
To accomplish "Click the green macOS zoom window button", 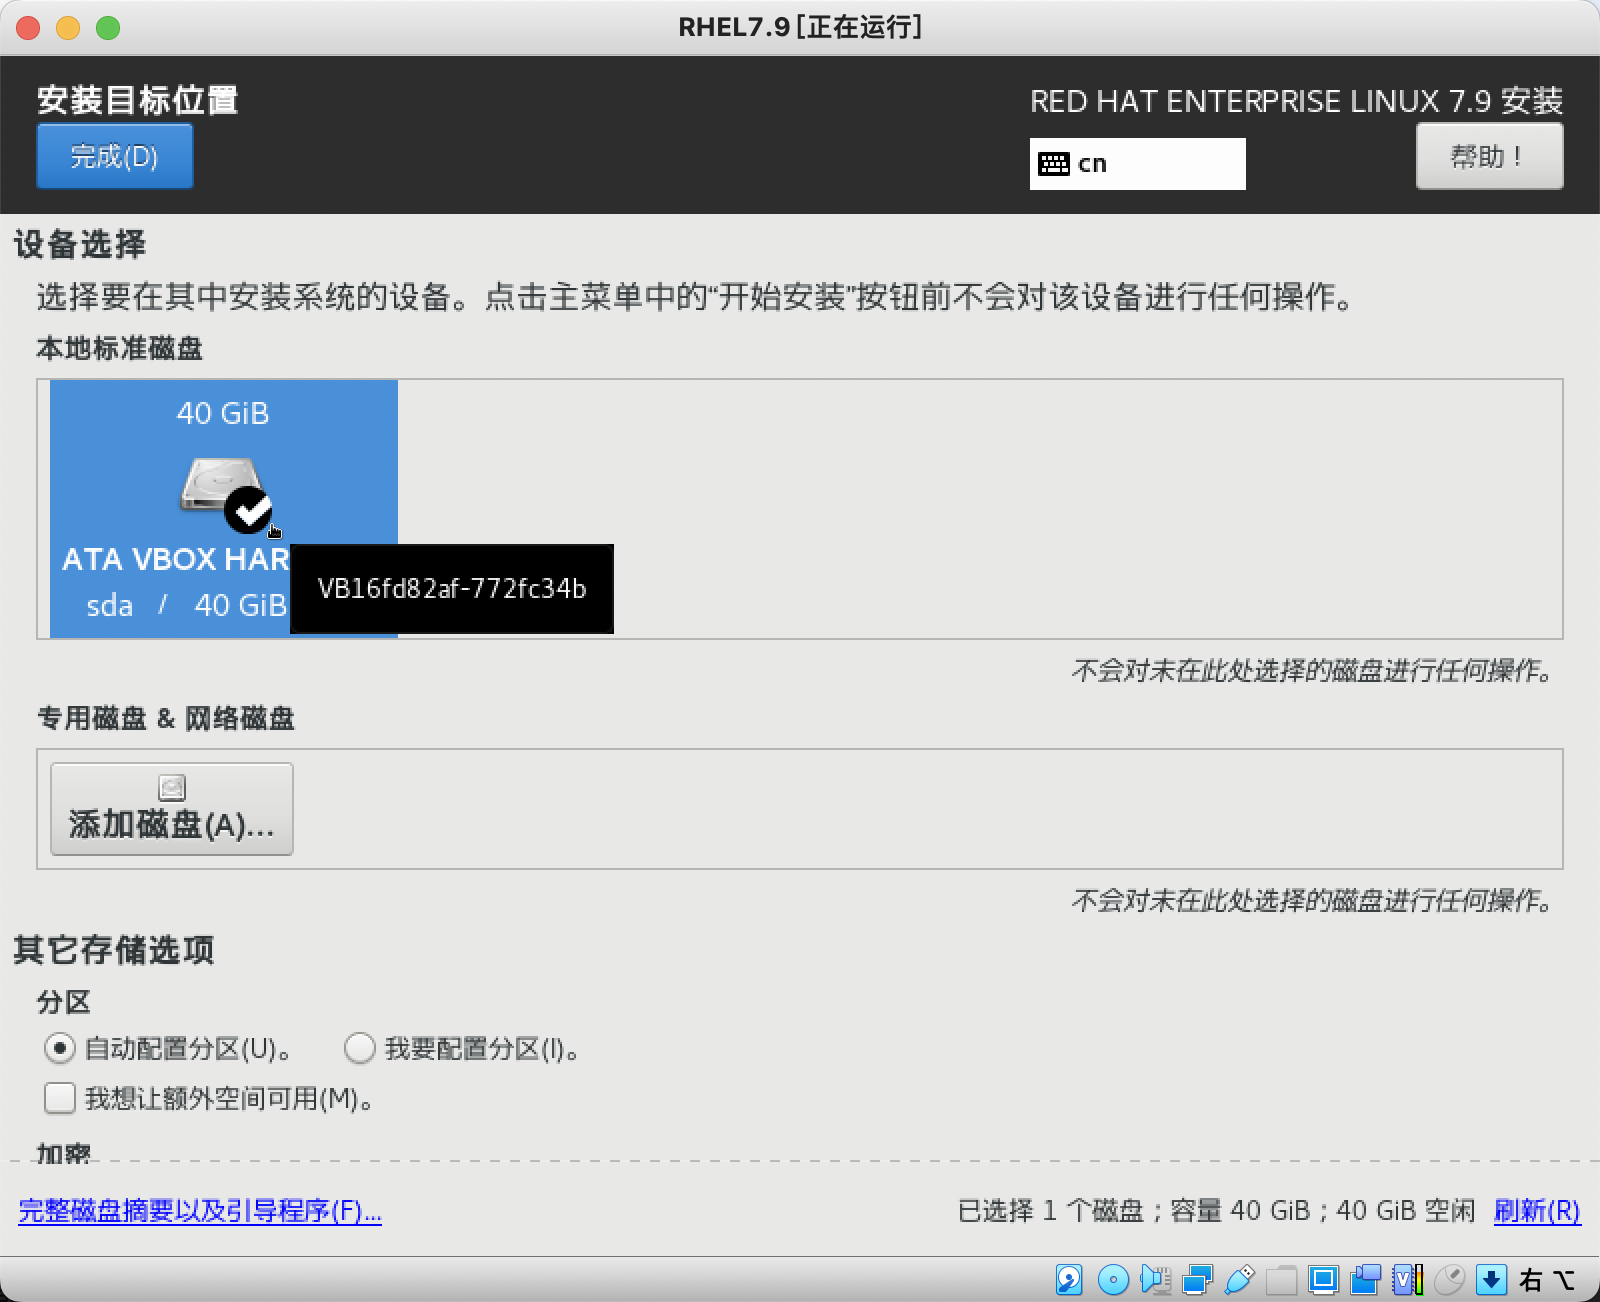I will coord(108,28).
